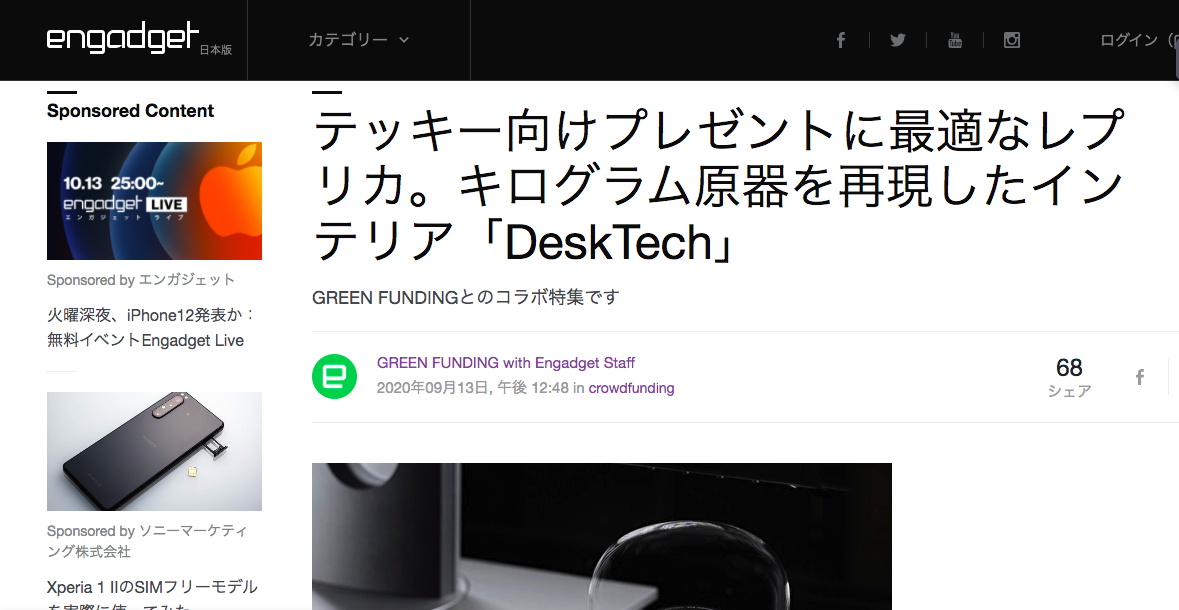Image resolution: width=1179 pixels, height=610 pixels.
Task: Click Sponsored by エンガジェット label
Action: [141, 280]
